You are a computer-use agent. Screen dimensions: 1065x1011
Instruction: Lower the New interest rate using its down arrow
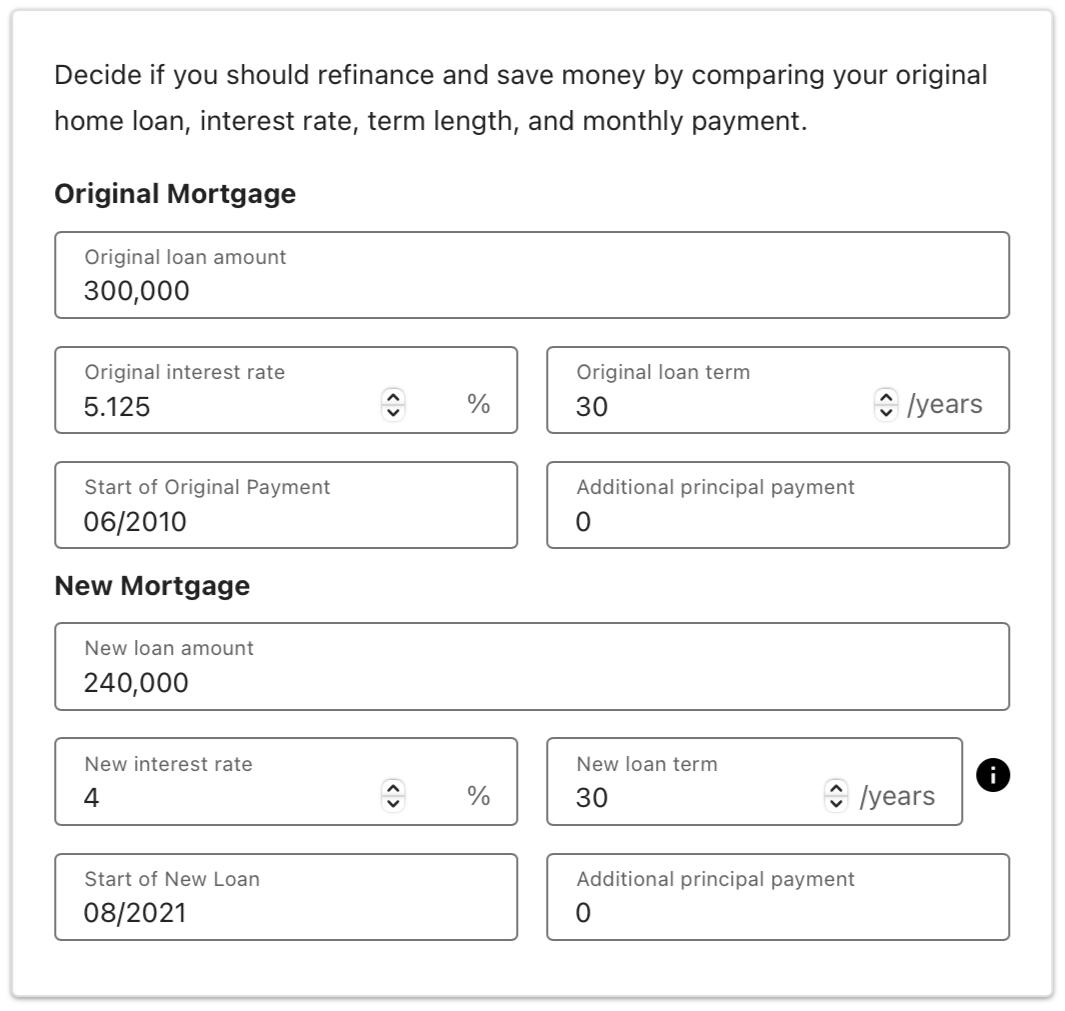click(x=395, y=803)
